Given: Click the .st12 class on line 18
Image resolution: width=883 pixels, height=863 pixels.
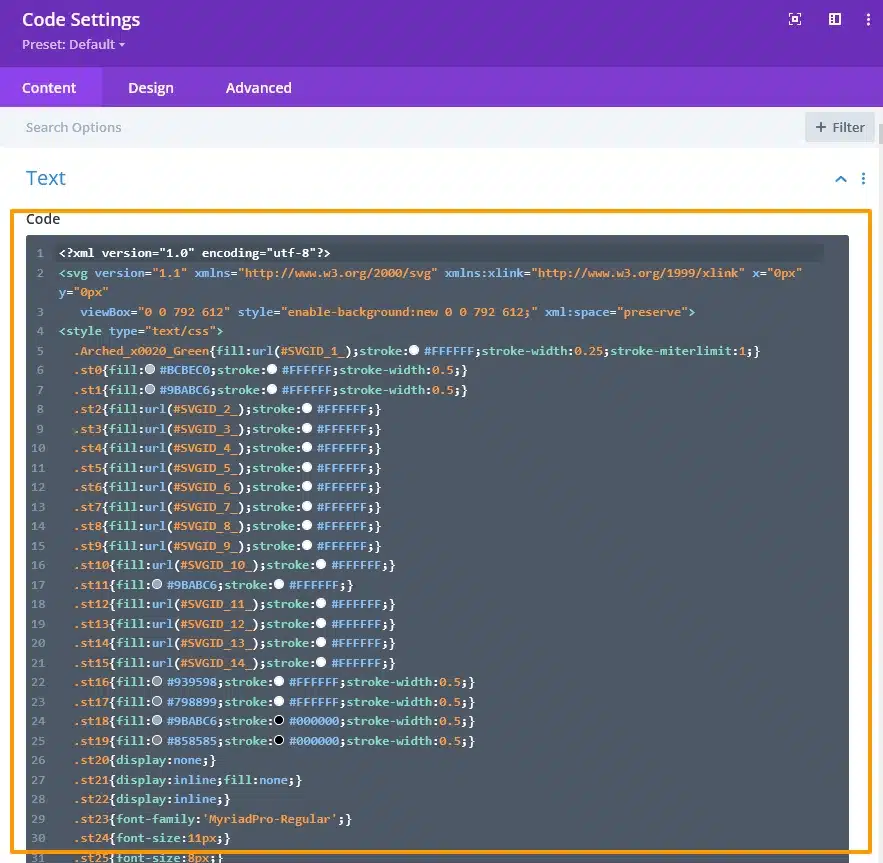Looking at the screenshot, I should (x=91, y=604).
